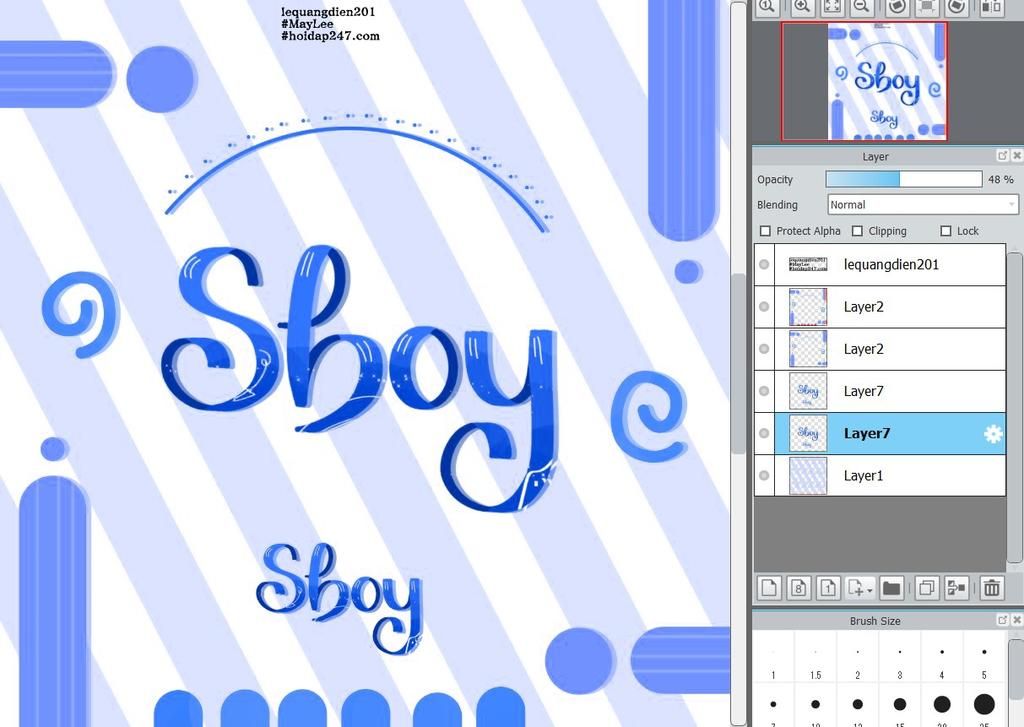This screenshot has width=1024, height=727.
Task: Click the Layer panel title bar
Action: 874,156
